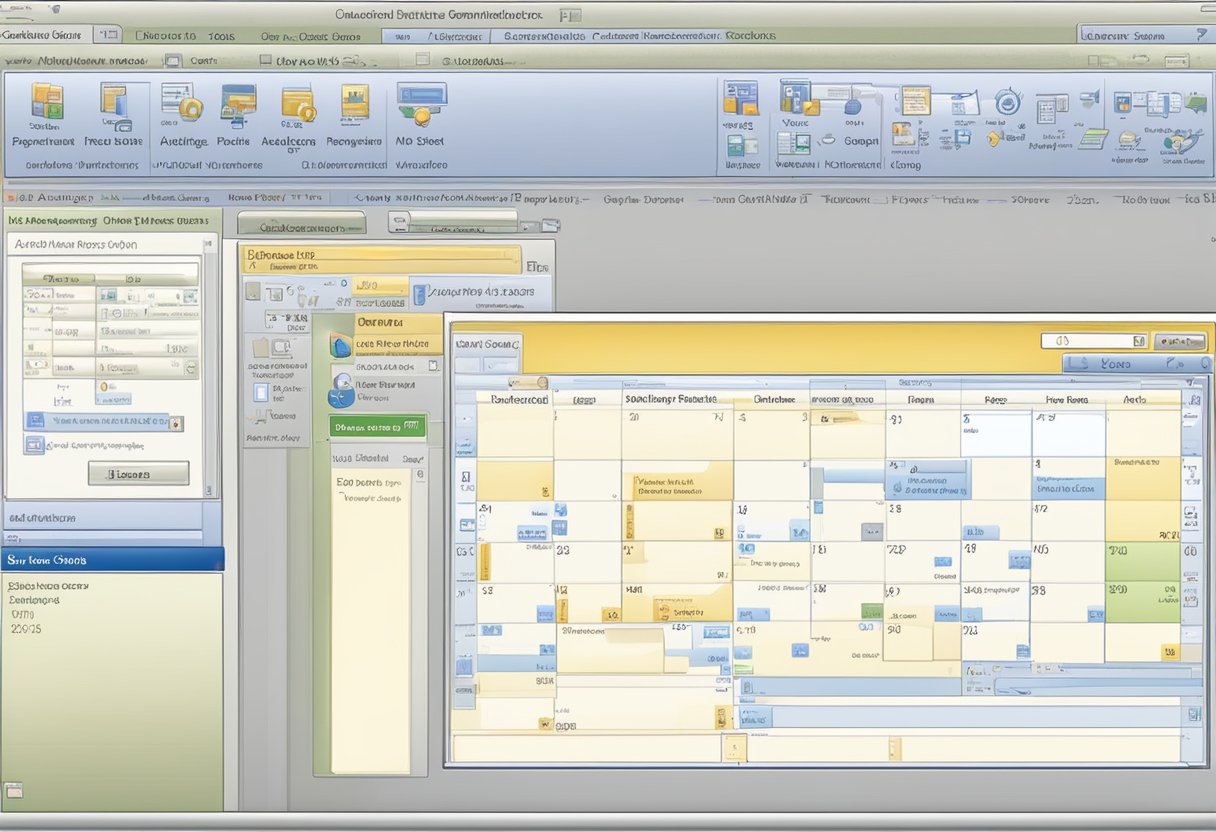
Task: Click the small folder icon at bottom-left corner
Action: click(13, 791)
